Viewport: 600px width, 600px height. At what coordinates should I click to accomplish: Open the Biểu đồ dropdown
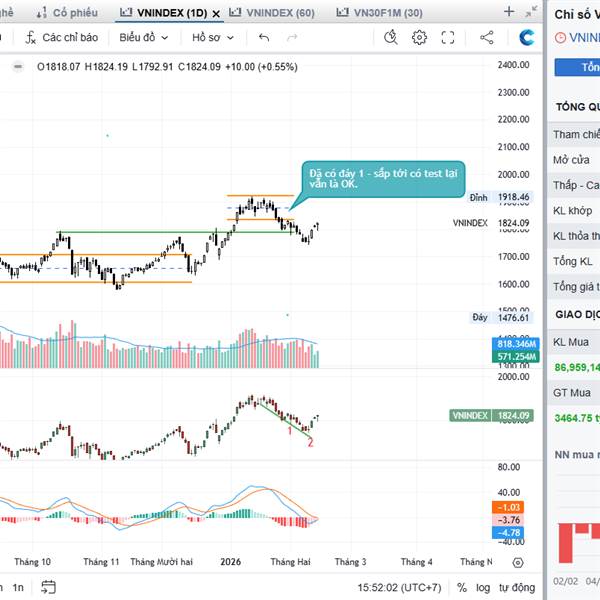[x=143, y=38]
